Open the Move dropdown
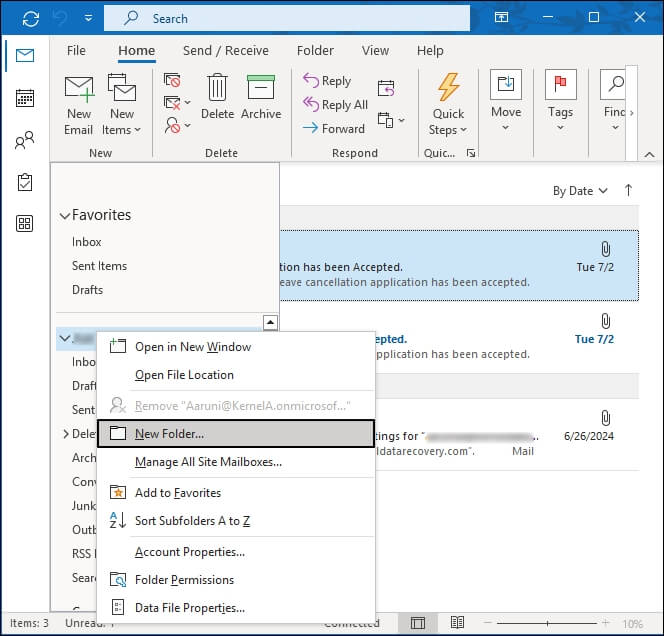 click(x=506, y=101)
